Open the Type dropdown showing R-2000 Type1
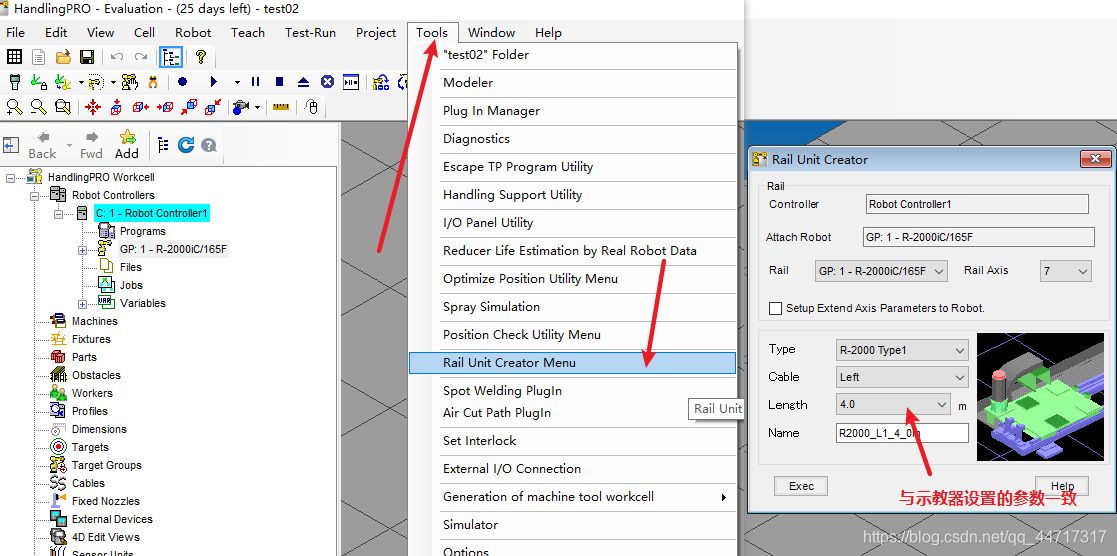The width and height of the screenshot is (1117, 556). coord(903,350)
